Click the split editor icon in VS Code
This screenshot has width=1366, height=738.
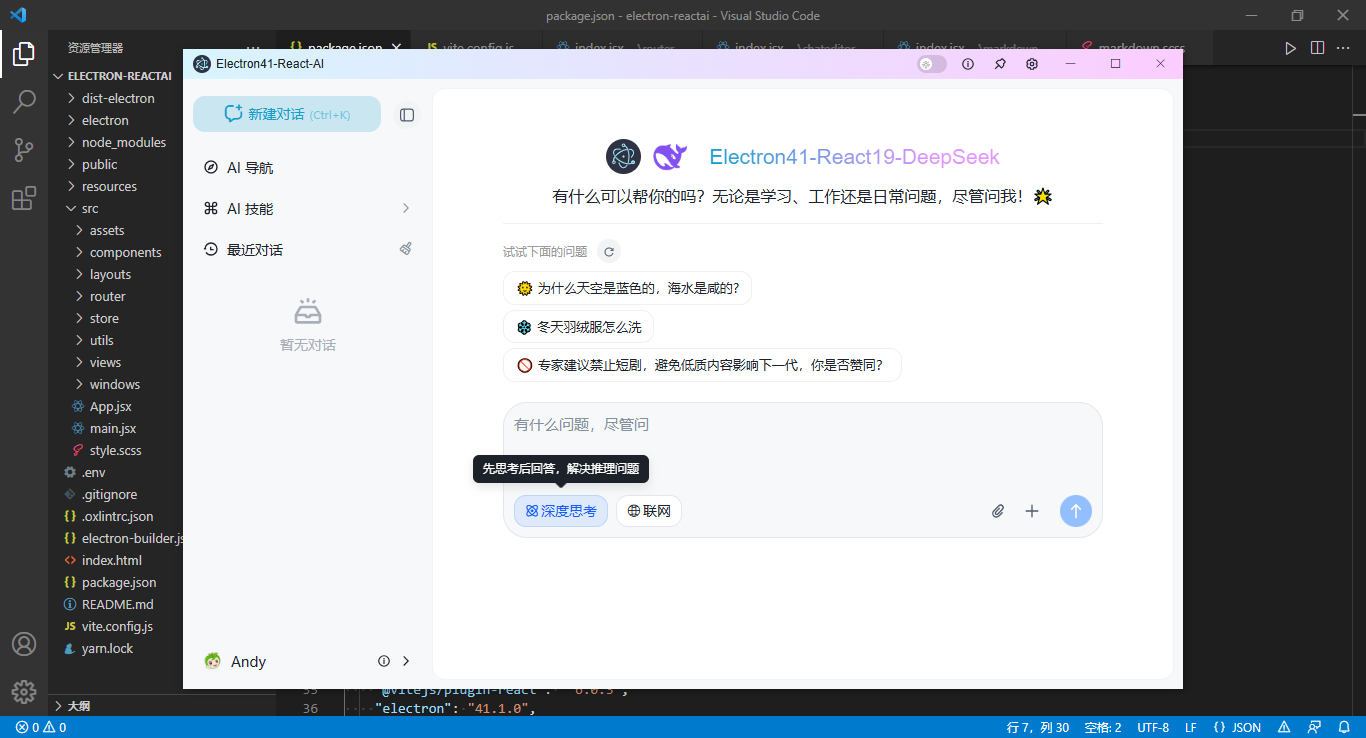pyautogui.click(x=1317, y=48)
